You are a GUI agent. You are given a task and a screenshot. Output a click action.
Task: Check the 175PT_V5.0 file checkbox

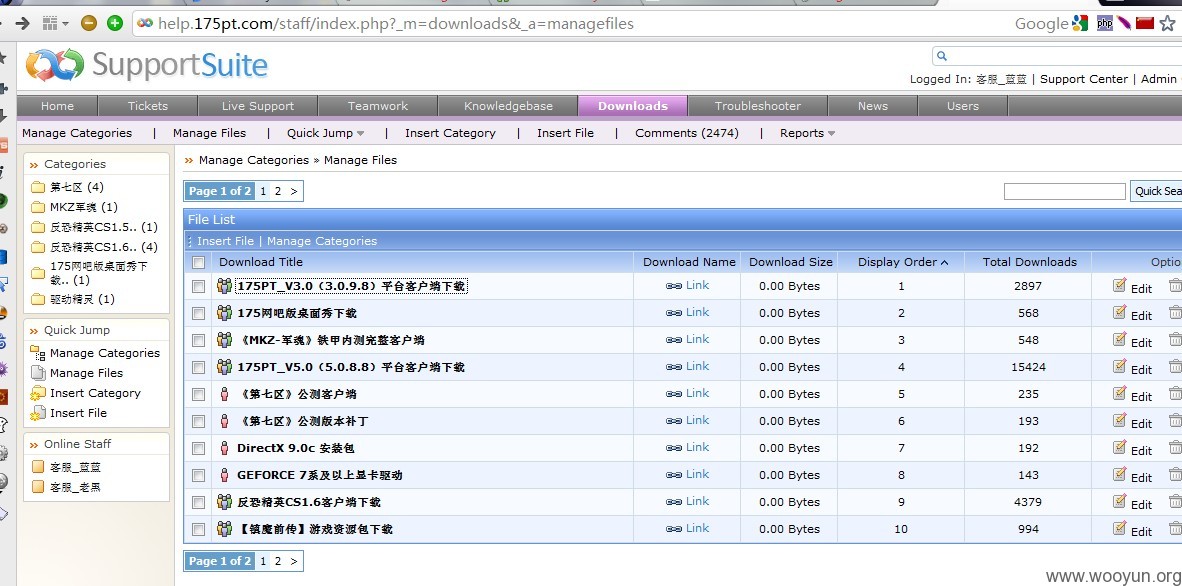point(198,368)
